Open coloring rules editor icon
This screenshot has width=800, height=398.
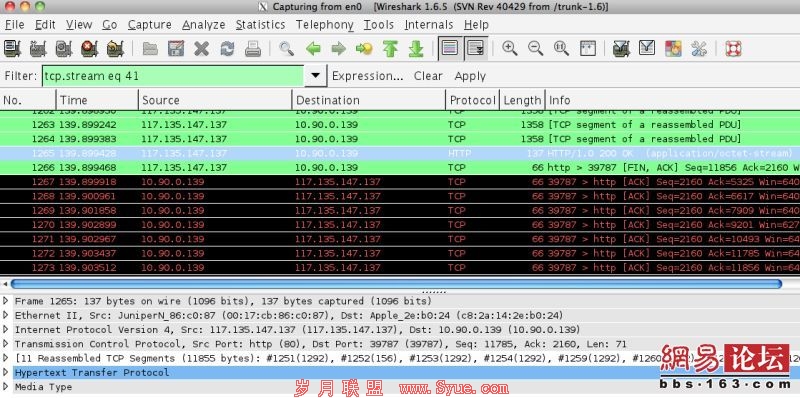click(x=673, y=49)
